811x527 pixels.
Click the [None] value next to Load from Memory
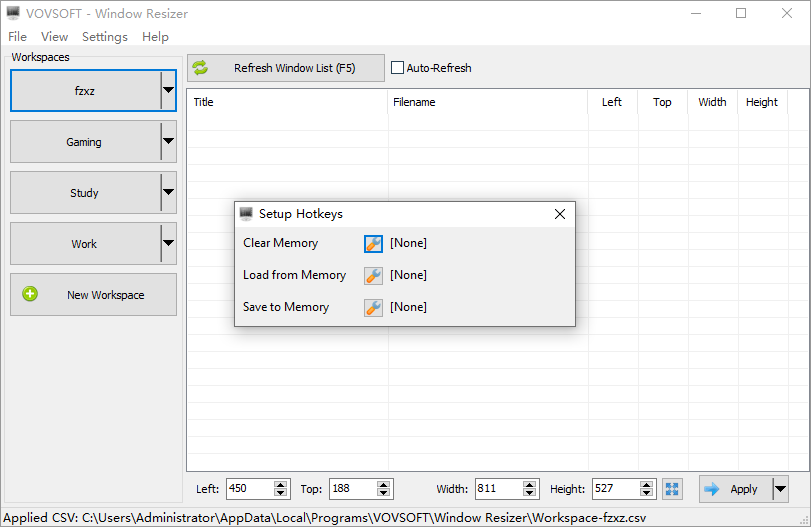coord(409,275)
